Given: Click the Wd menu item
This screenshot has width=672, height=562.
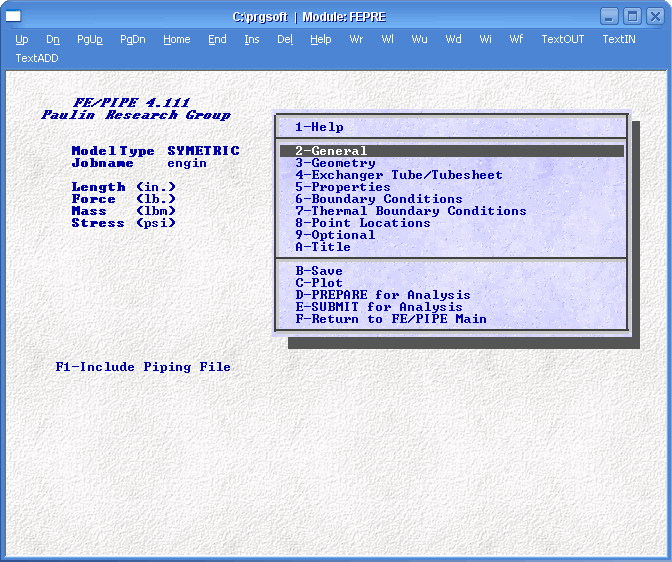Looking at the screenshot, I should point(453,39).
